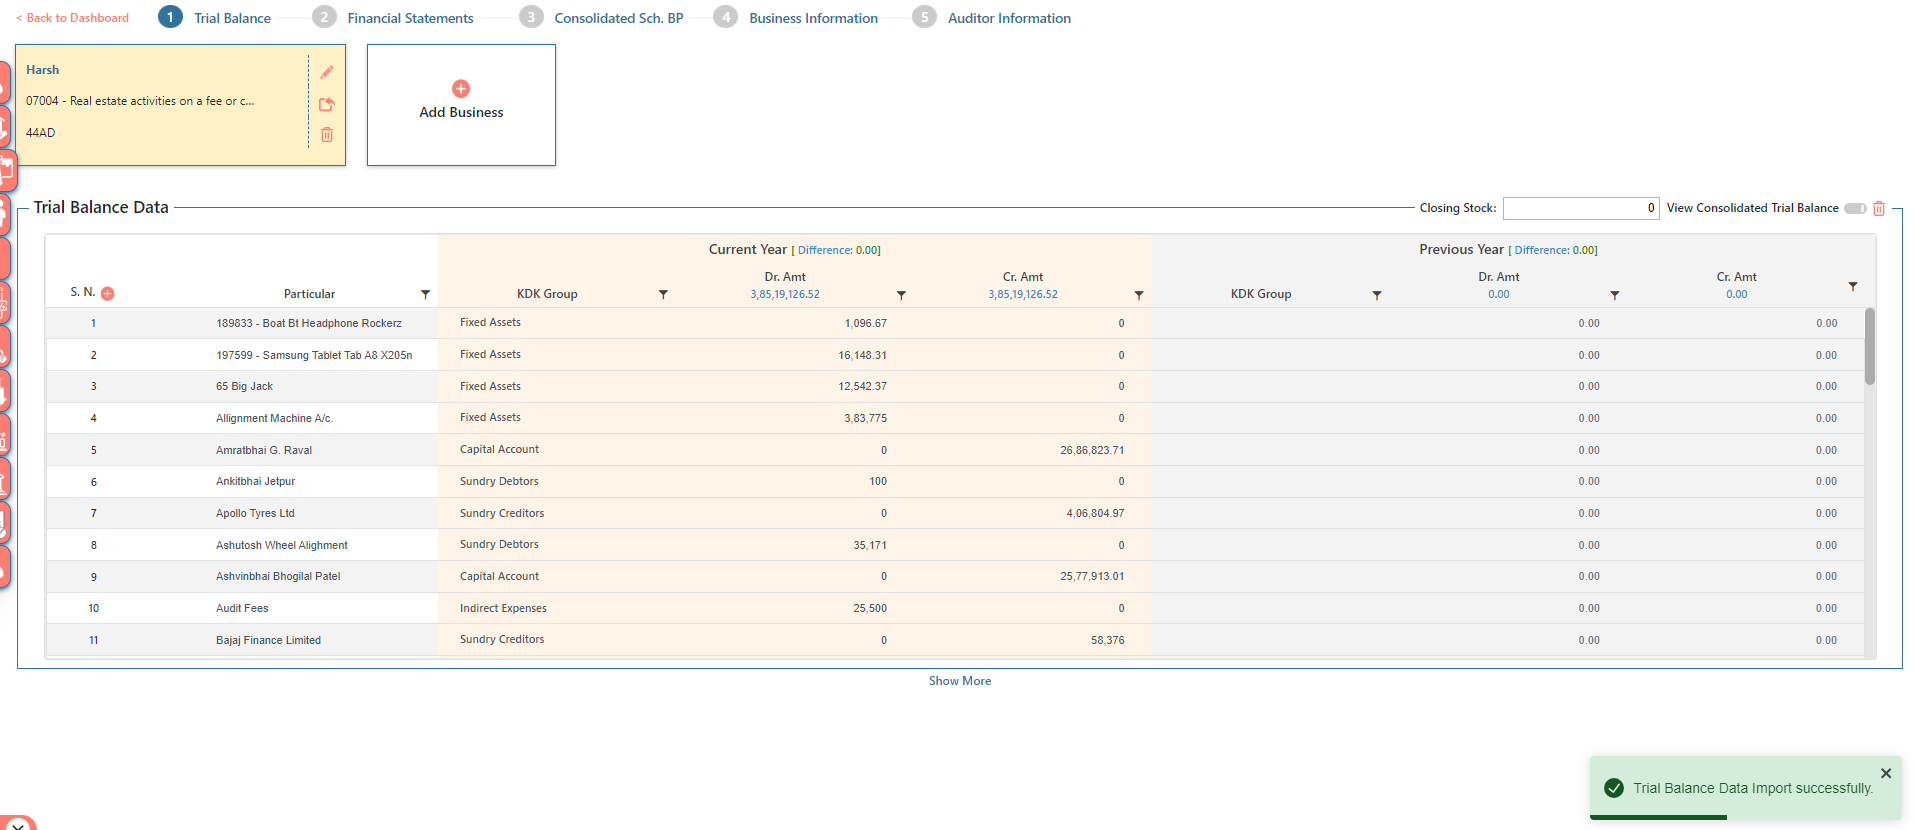Select Bajaj Finance Limited particular

pos(268,640)
